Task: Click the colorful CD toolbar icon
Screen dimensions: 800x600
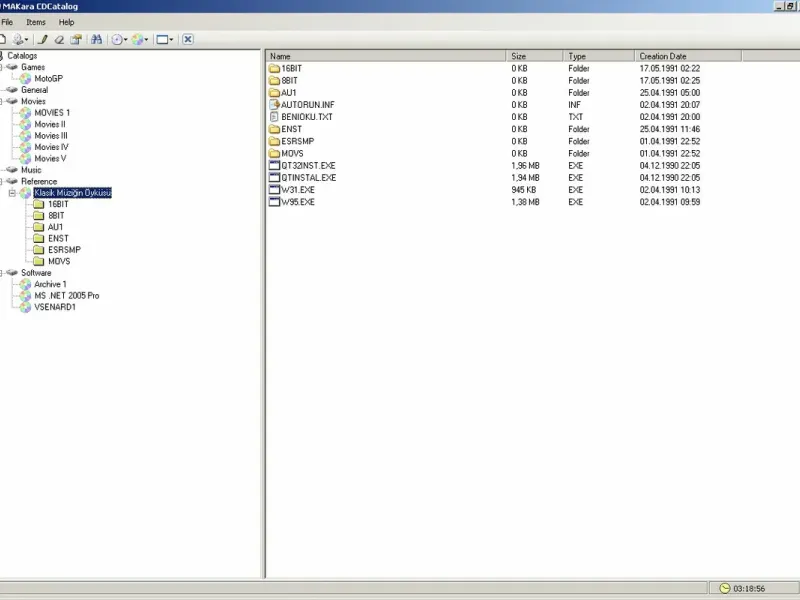Action: click(x=137, y=39)
